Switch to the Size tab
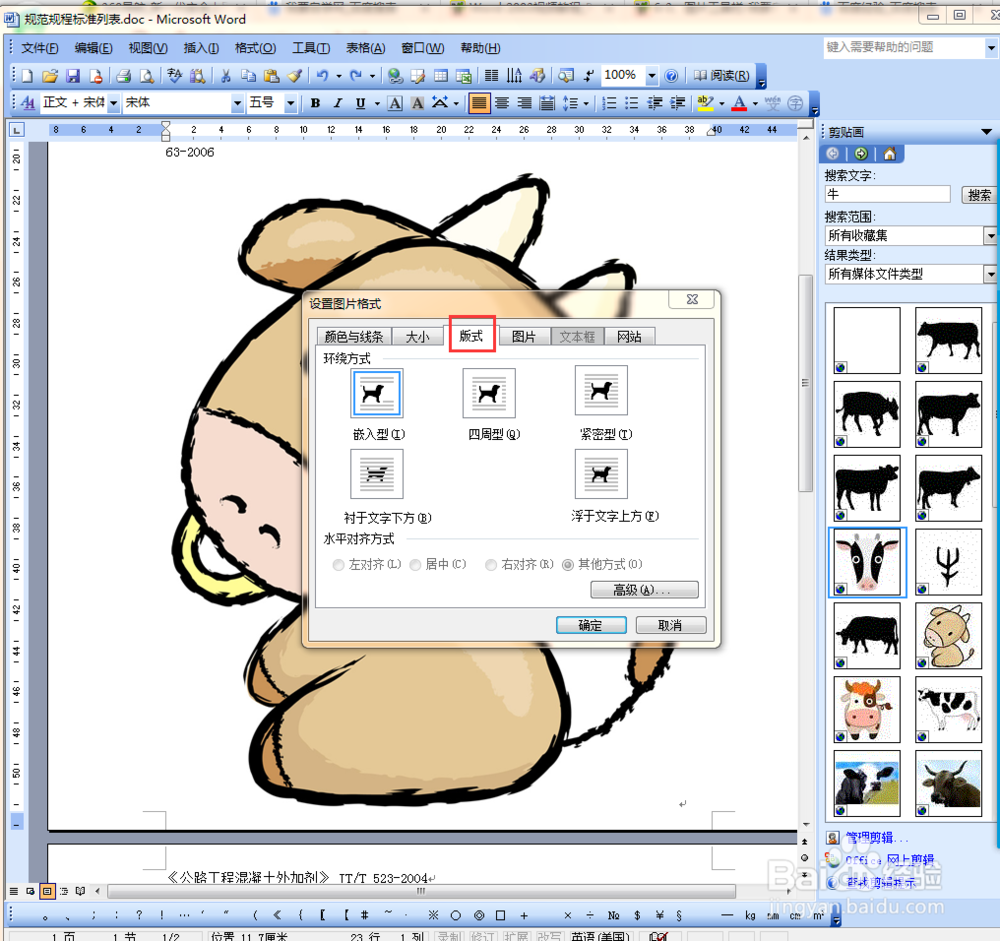This screenshot has width=1000, height=941. tap(417, 336)
